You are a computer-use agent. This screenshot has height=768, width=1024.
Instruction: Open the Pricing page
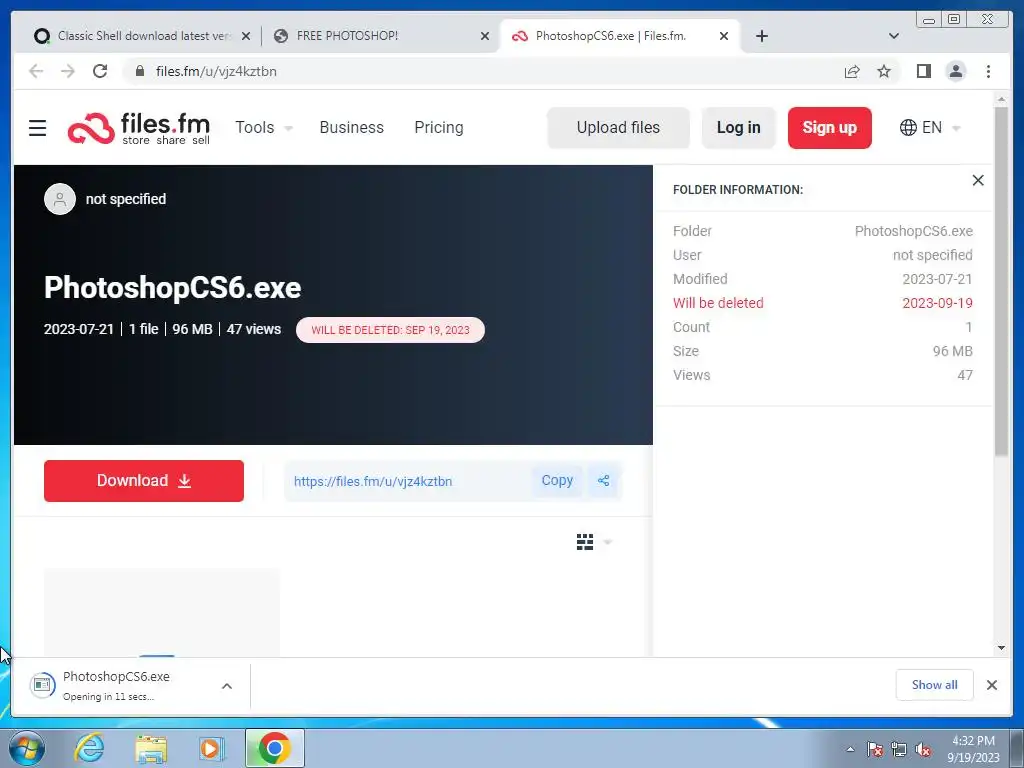(439, 128)
